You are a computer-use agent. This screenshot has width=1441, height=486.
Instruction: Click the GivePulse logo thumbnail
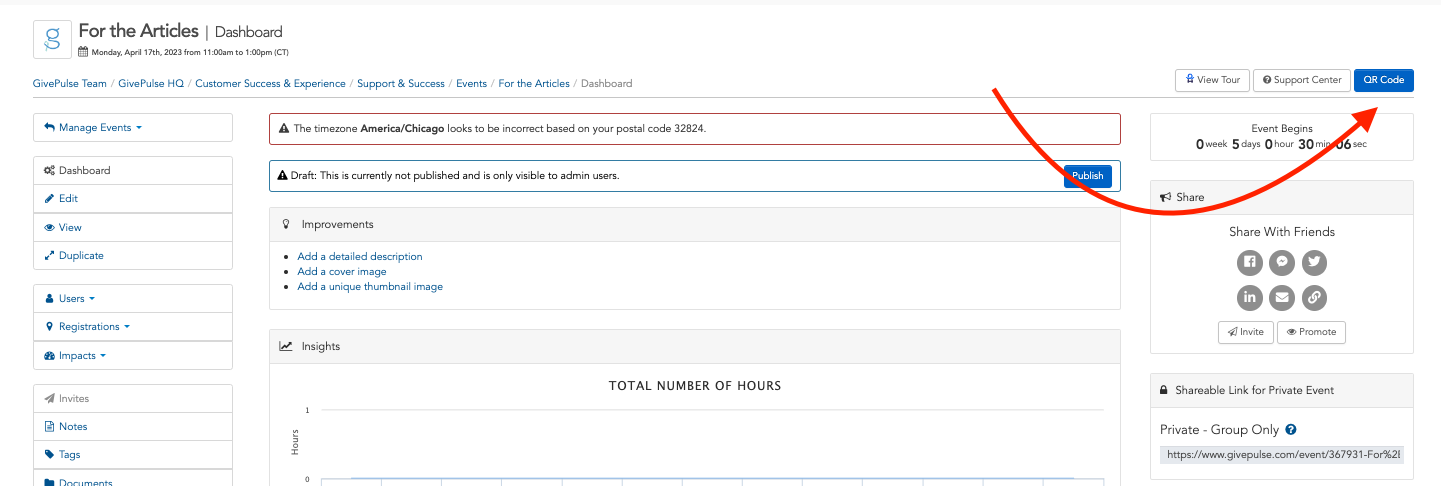point(52,38)
